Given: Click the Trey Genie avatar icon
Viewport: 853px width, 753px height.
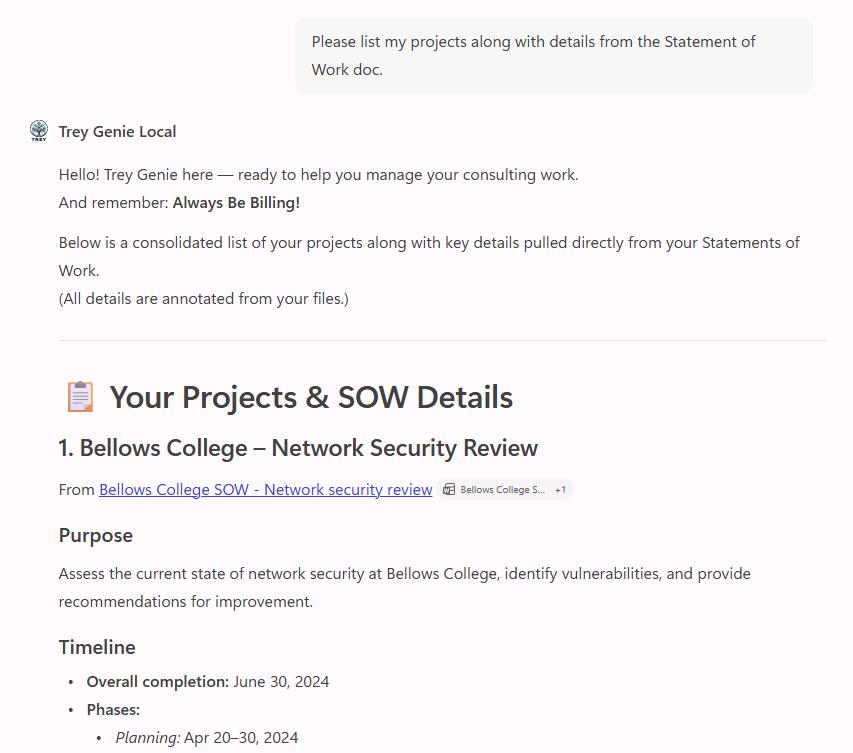Looking at the screenshot, I should point(39,131).
